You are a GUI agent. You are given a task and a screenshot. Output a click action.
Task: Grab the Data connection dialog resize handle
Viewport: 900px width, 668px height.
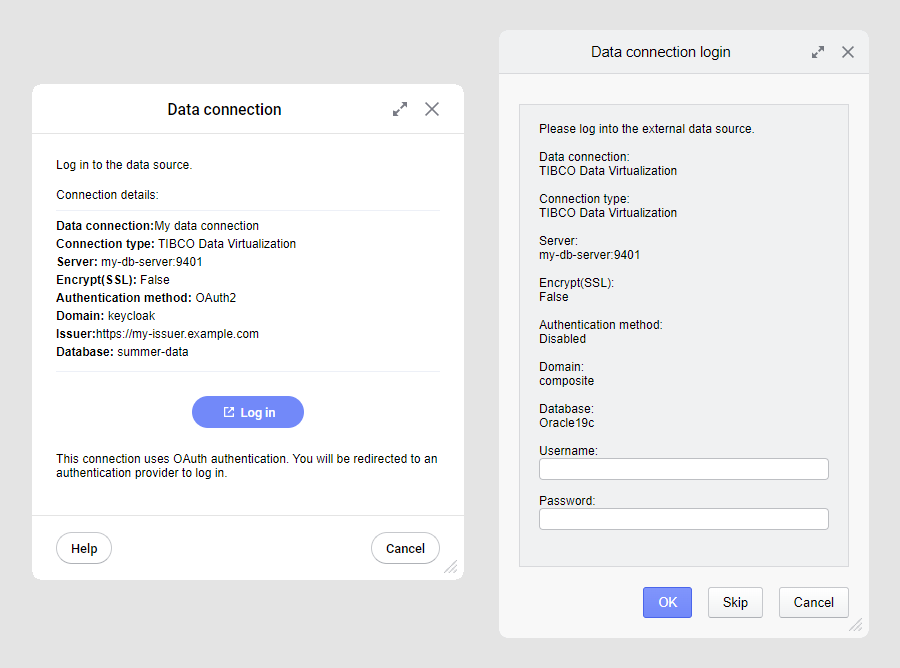click(x=451, y=567)
